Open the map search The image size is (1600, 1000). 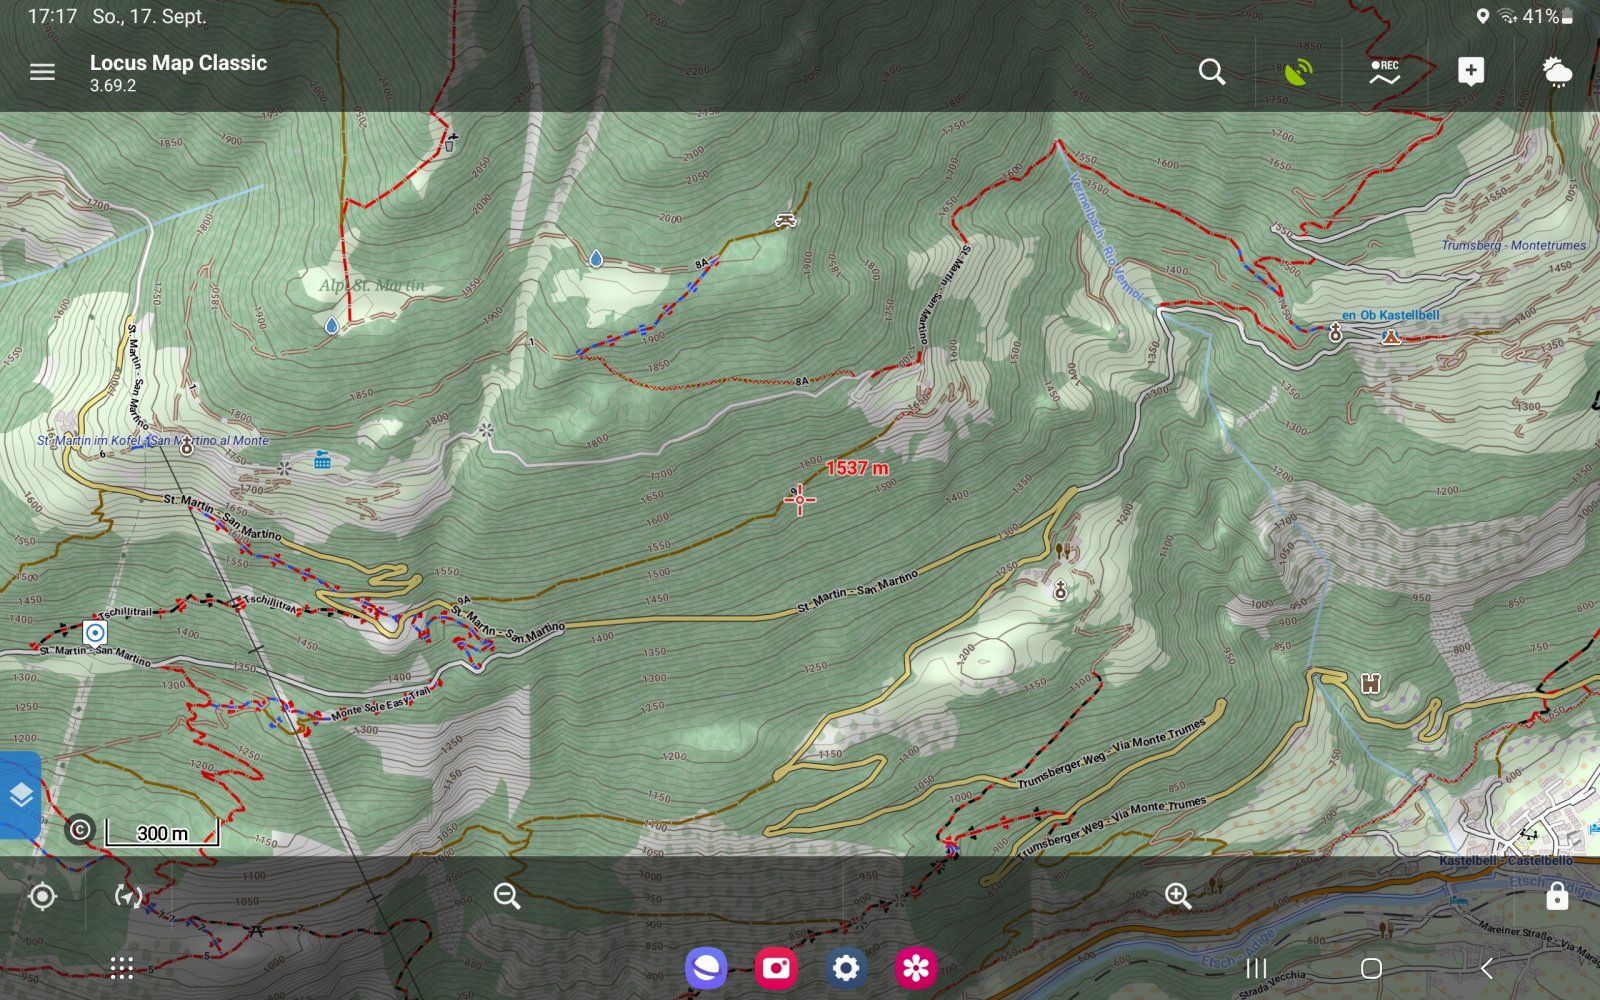[x=1212, y=72]
